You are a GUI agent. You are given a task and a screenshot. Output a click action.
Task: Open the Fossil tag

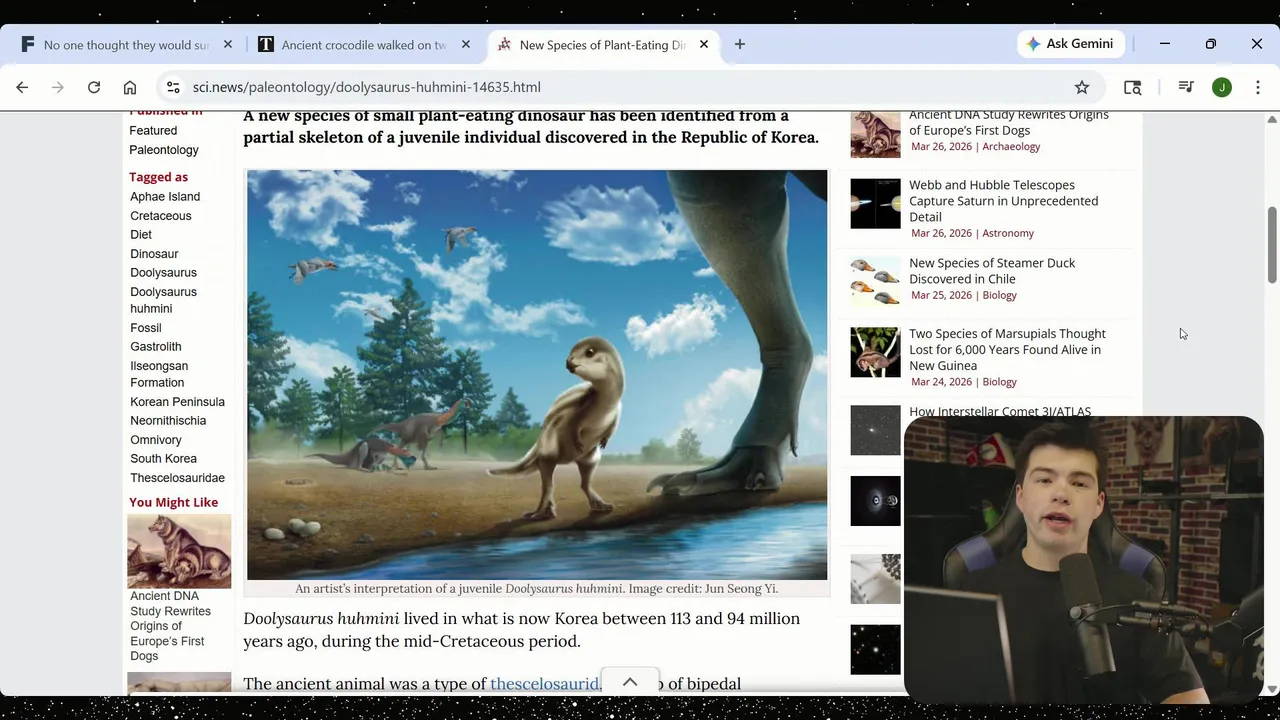click(146, 328)
